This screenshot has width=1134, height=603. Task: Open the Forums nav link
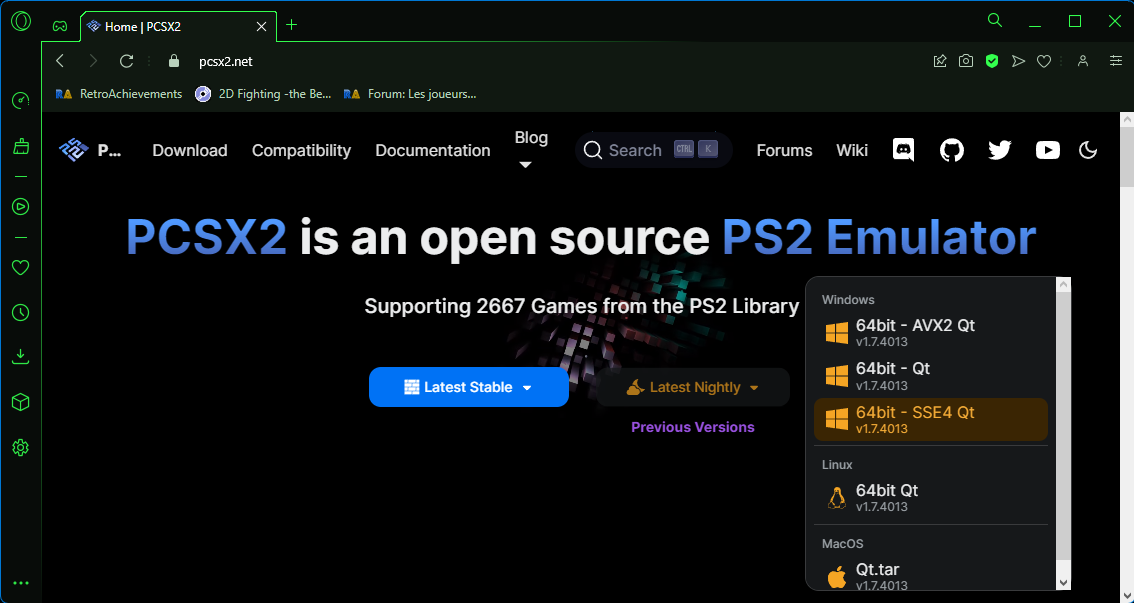pyautogui.click(x=784, y=150)
